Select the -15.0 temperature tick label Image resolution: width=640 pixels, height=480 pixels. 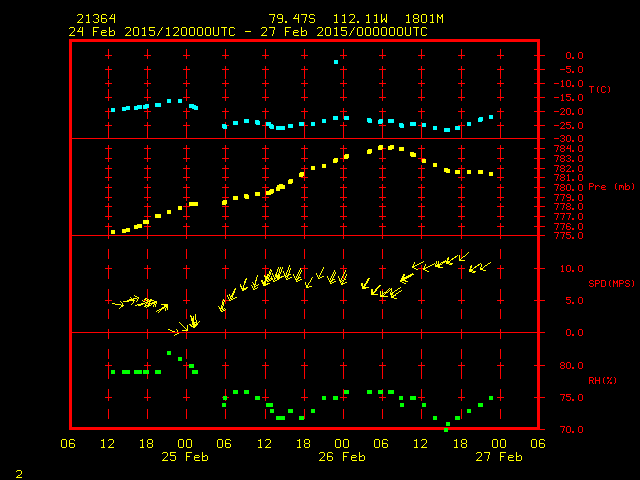point(569,98)
